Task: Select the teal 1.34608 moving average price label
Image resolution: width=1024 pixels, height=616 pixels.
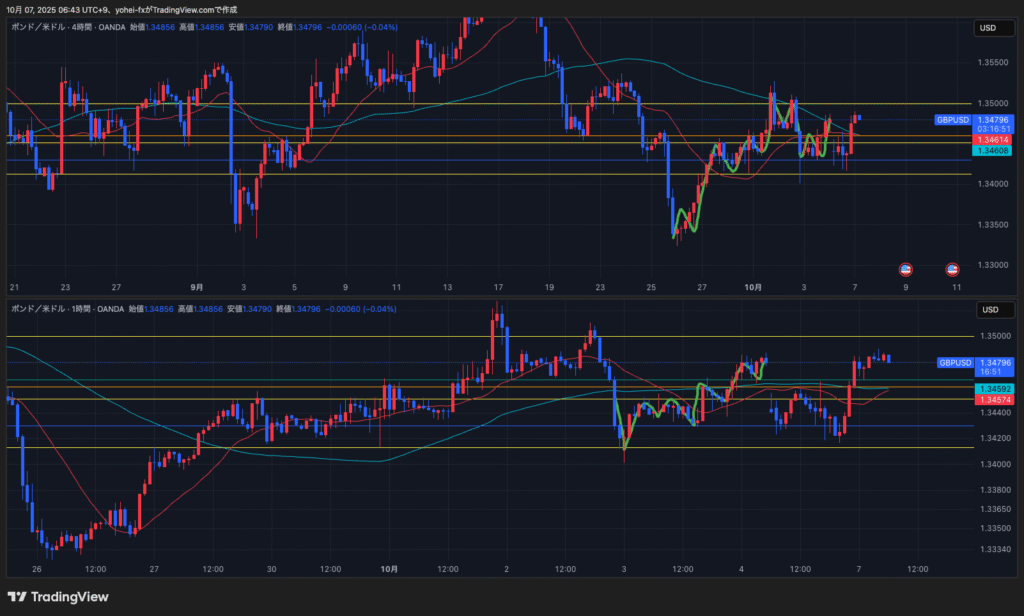Action: click(994, 150)
